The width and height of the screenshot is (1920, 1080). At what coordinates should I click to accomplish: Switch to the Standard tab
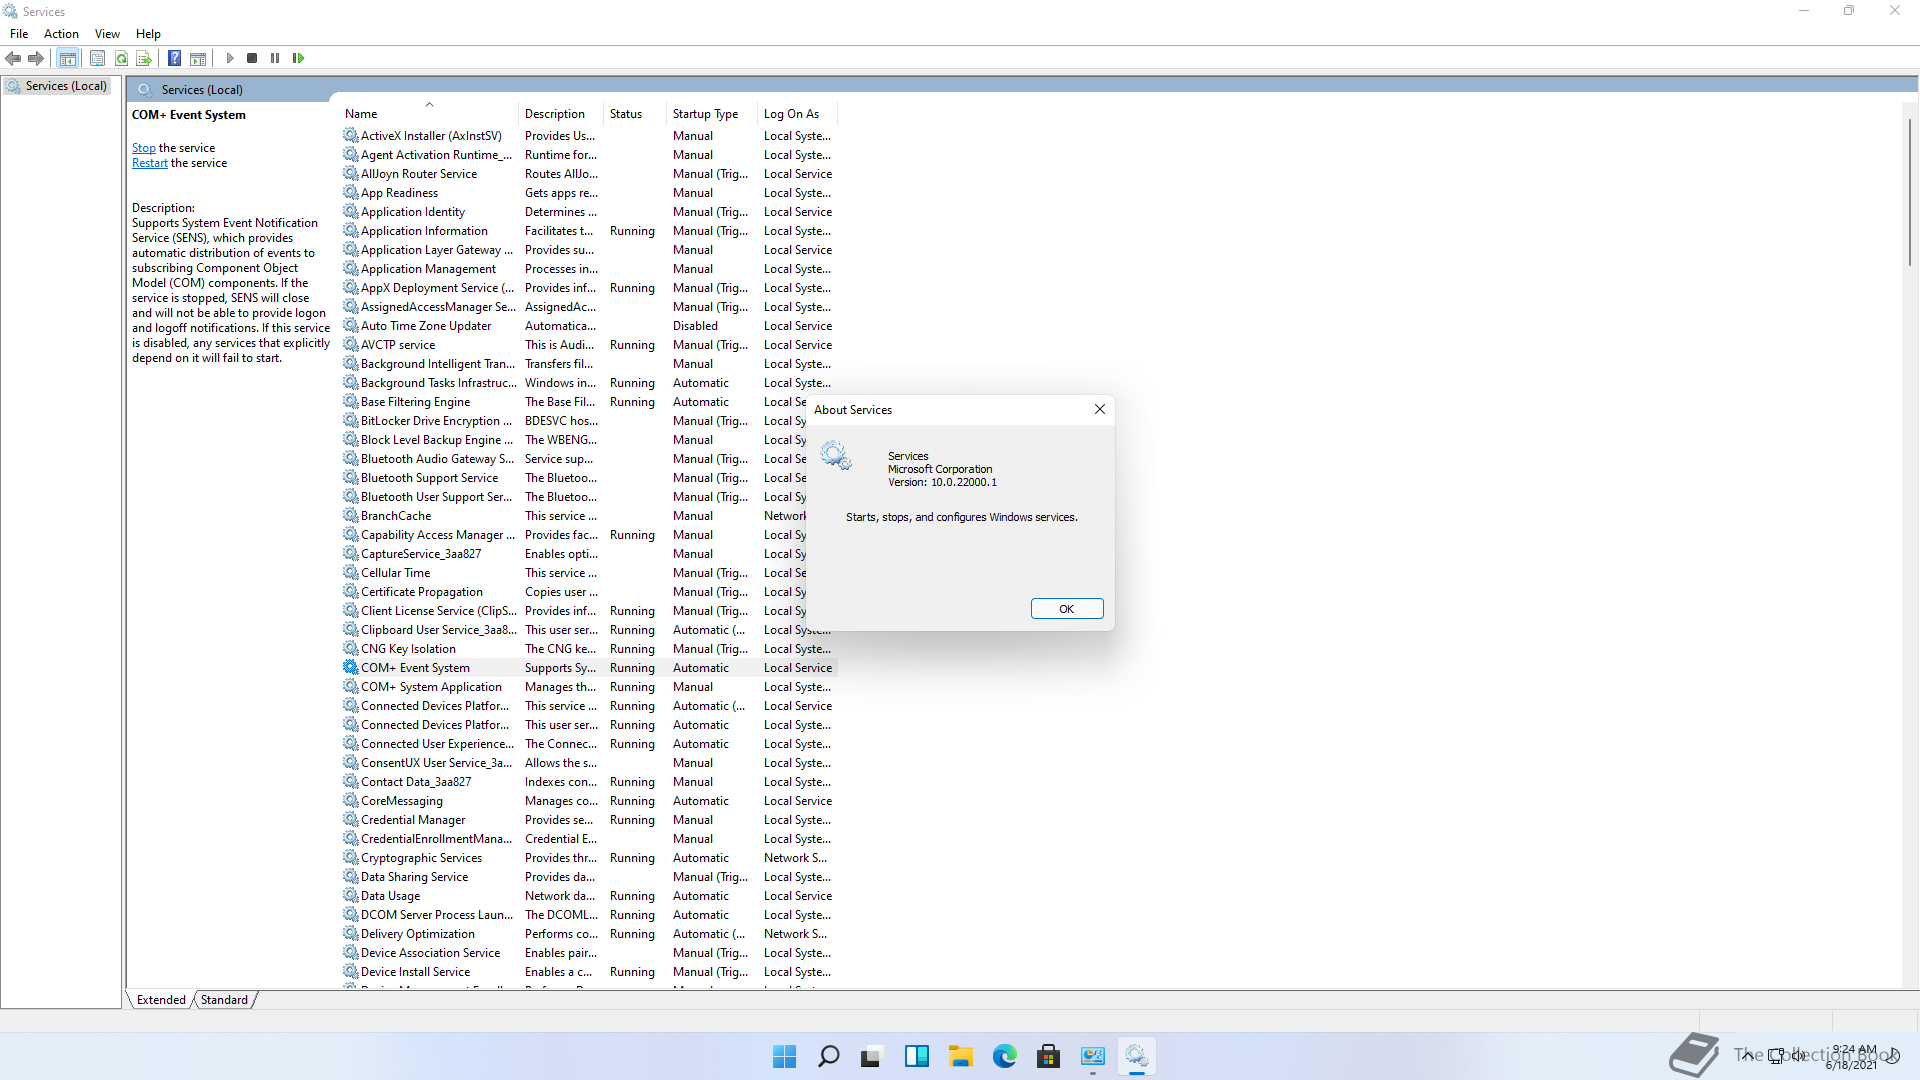(x=224, y=999)
